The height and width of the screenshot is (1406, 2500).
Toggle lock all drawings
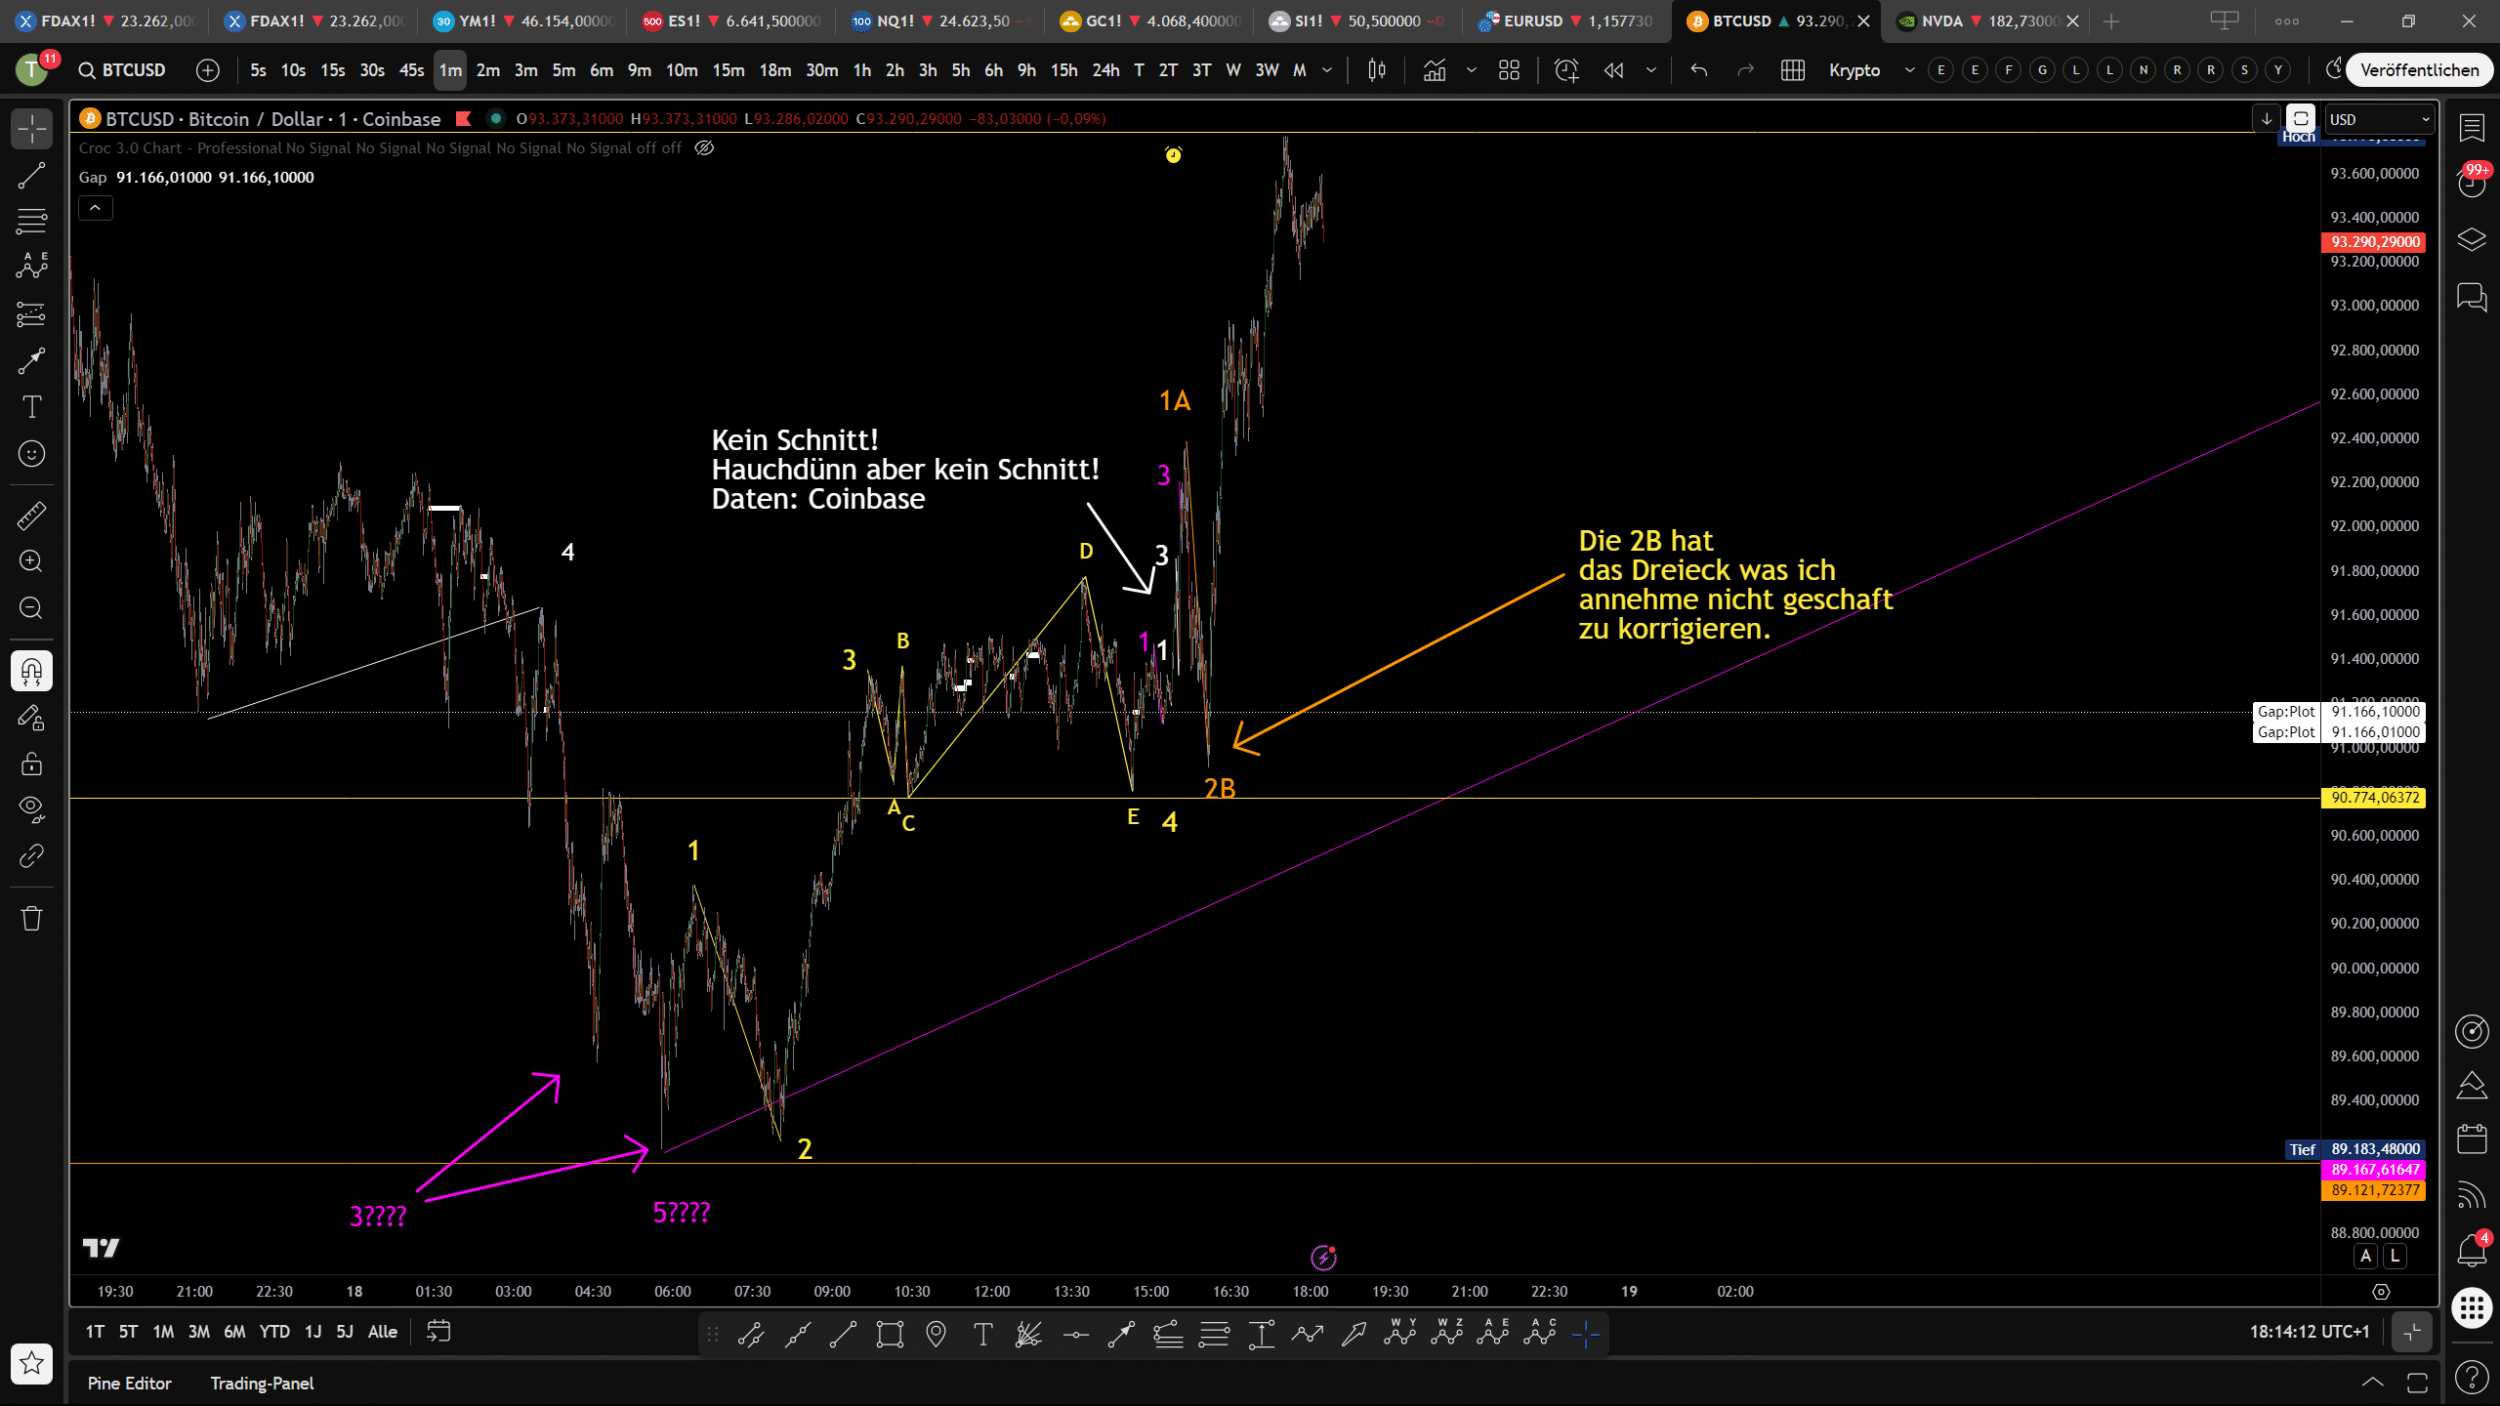pyautogui.click(x=31, y=764)
